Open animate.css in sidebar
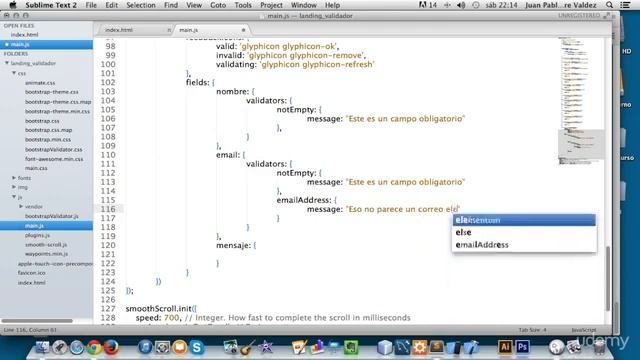 pos(40,83)
